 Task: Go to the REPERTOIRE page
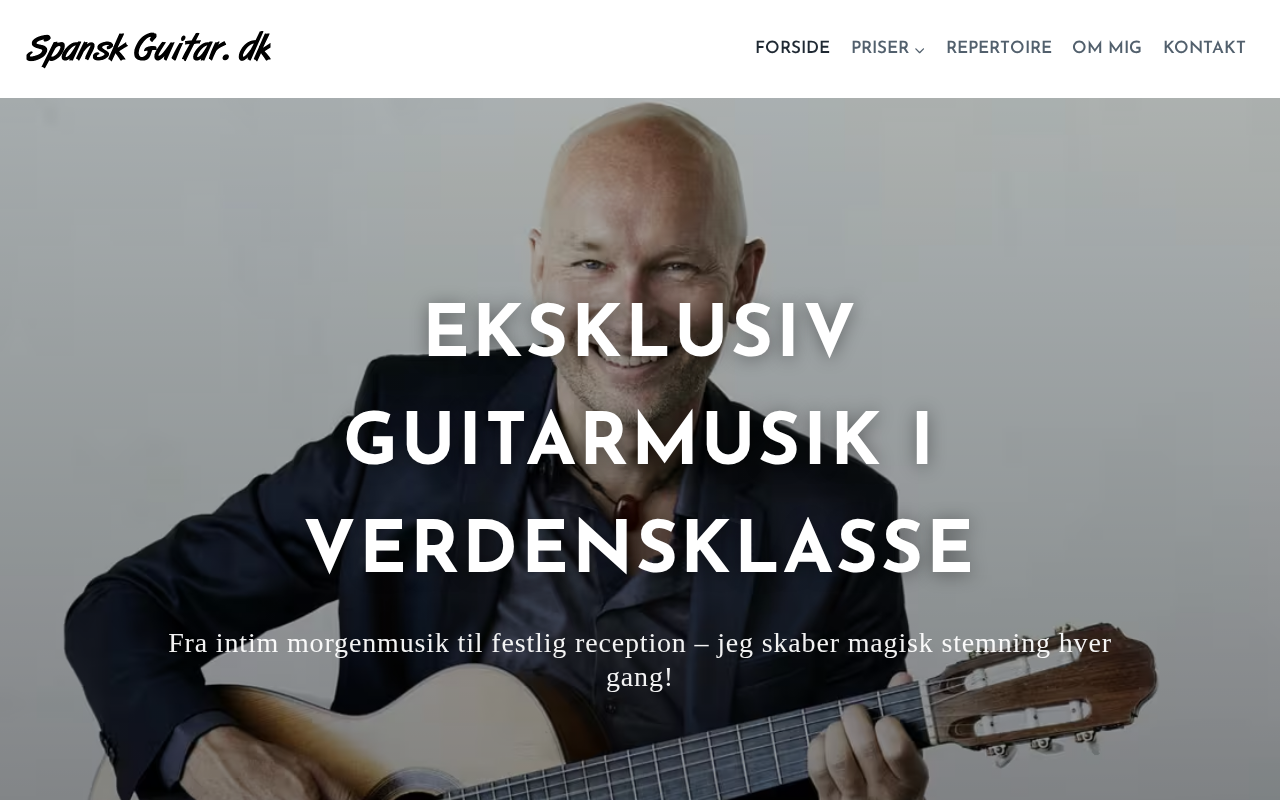coord(998,49)
